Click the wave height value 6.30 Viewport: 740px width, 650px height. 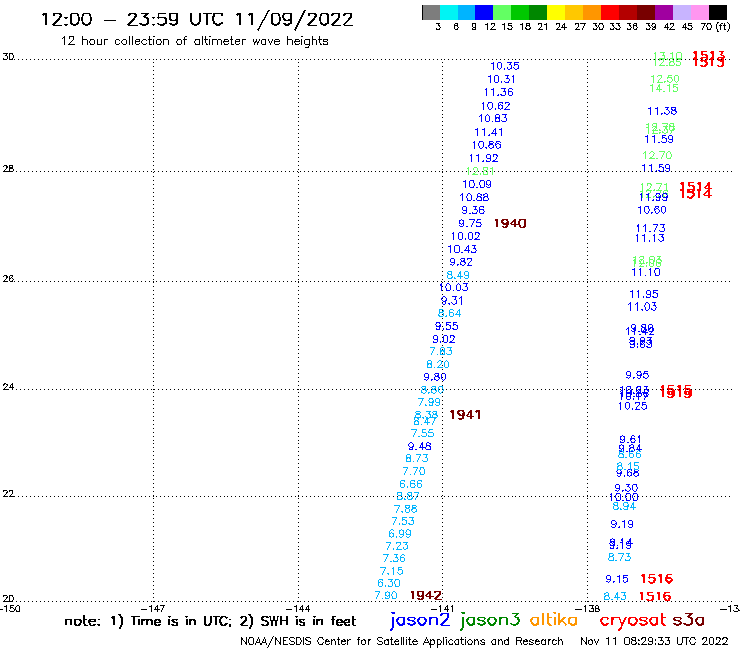pyautogui.click(x=388, y=583)
